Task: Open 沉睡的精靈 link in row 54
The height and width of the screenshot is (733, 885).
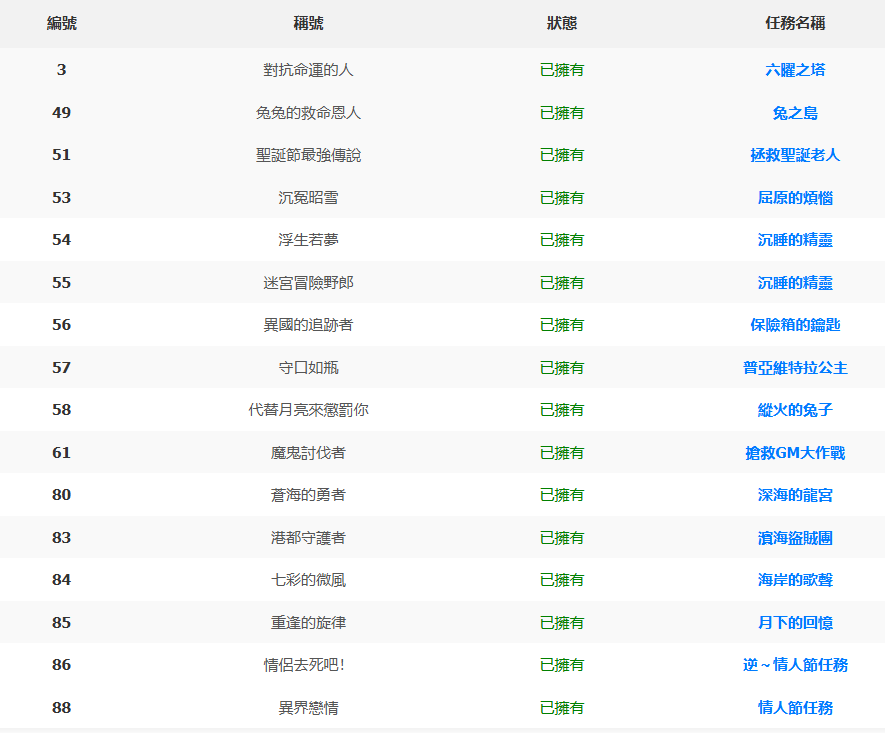Action: (795, 240)
